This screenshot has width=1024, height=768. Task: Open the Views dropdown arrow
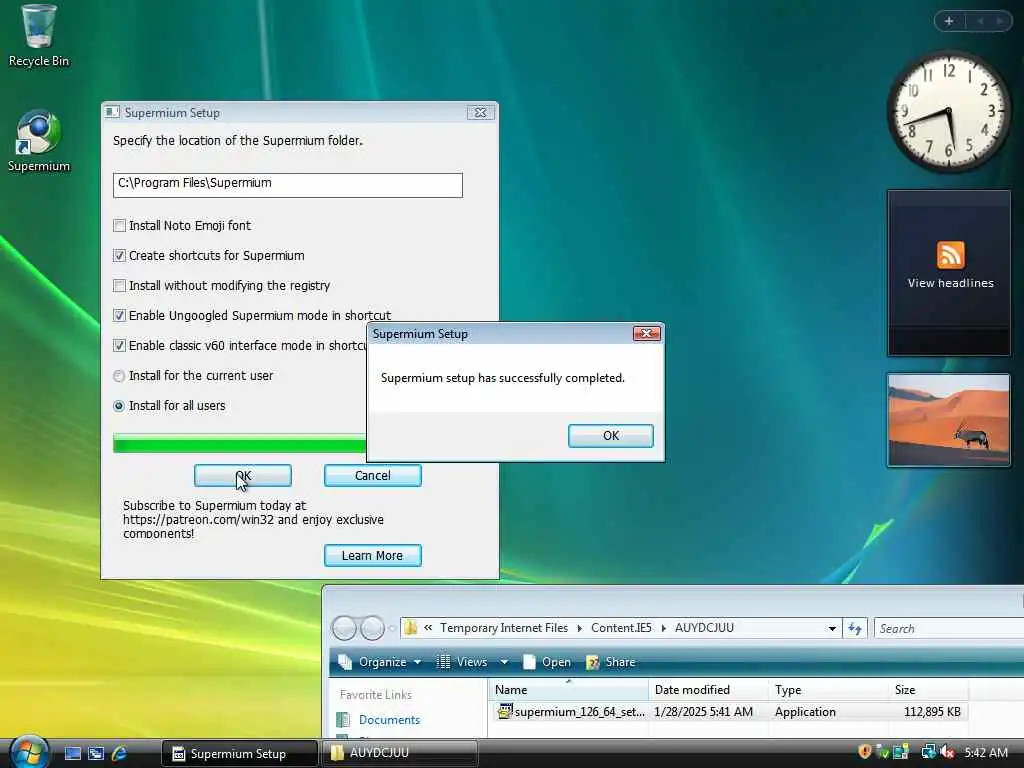click(504, 662)
